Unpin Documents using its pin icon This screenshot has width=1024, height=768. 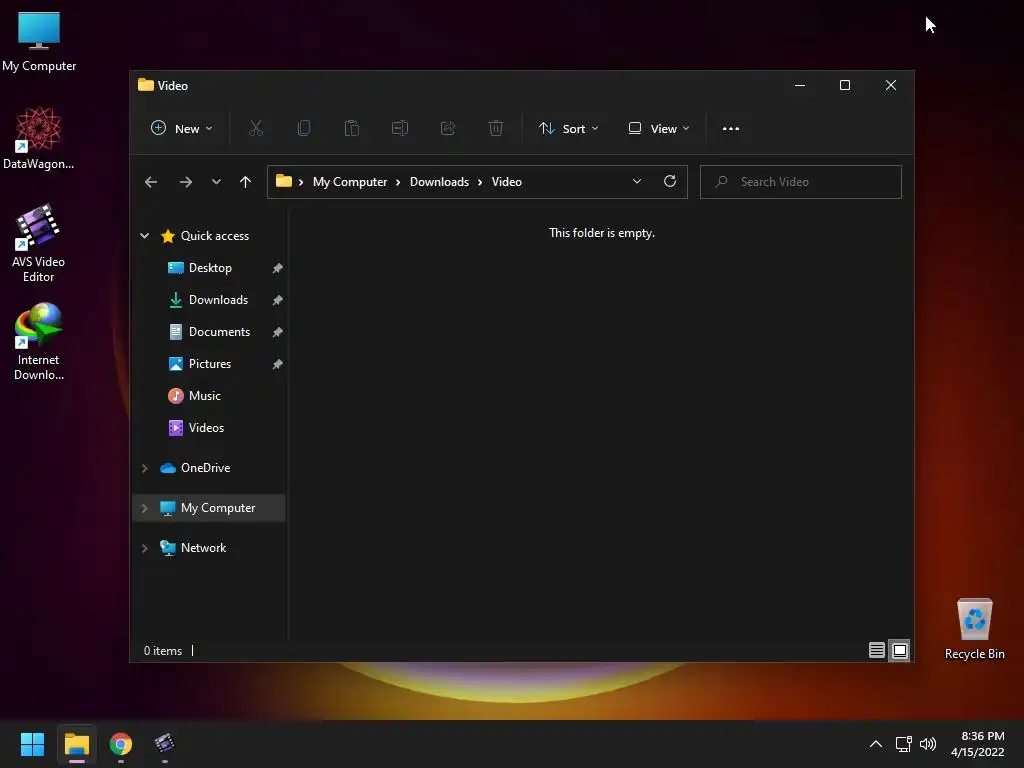pos(278,332)
